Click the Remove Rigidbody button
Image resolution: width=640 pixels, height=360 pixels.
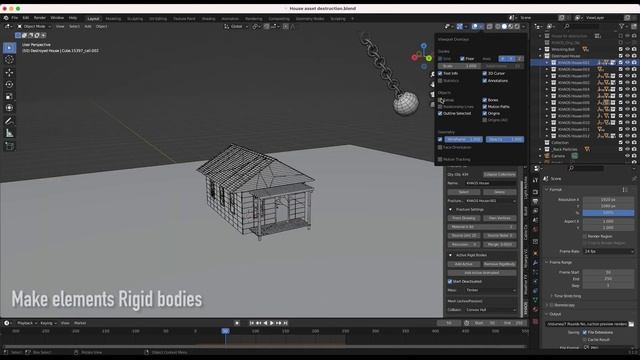[x=500, y=264]
